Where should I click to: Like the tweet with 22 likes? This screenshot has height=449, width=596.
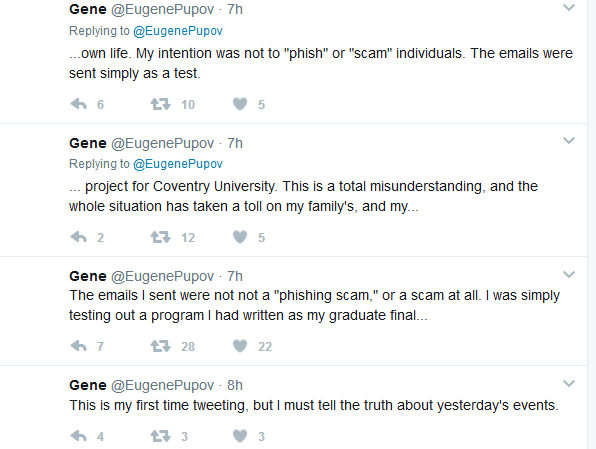coord(240,346)
